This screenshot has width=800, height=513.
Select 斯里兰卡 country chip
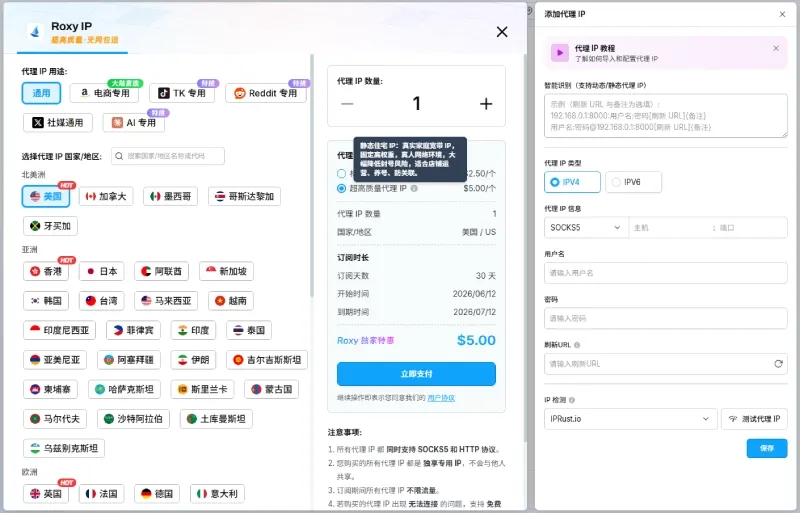tap(203, 389)
